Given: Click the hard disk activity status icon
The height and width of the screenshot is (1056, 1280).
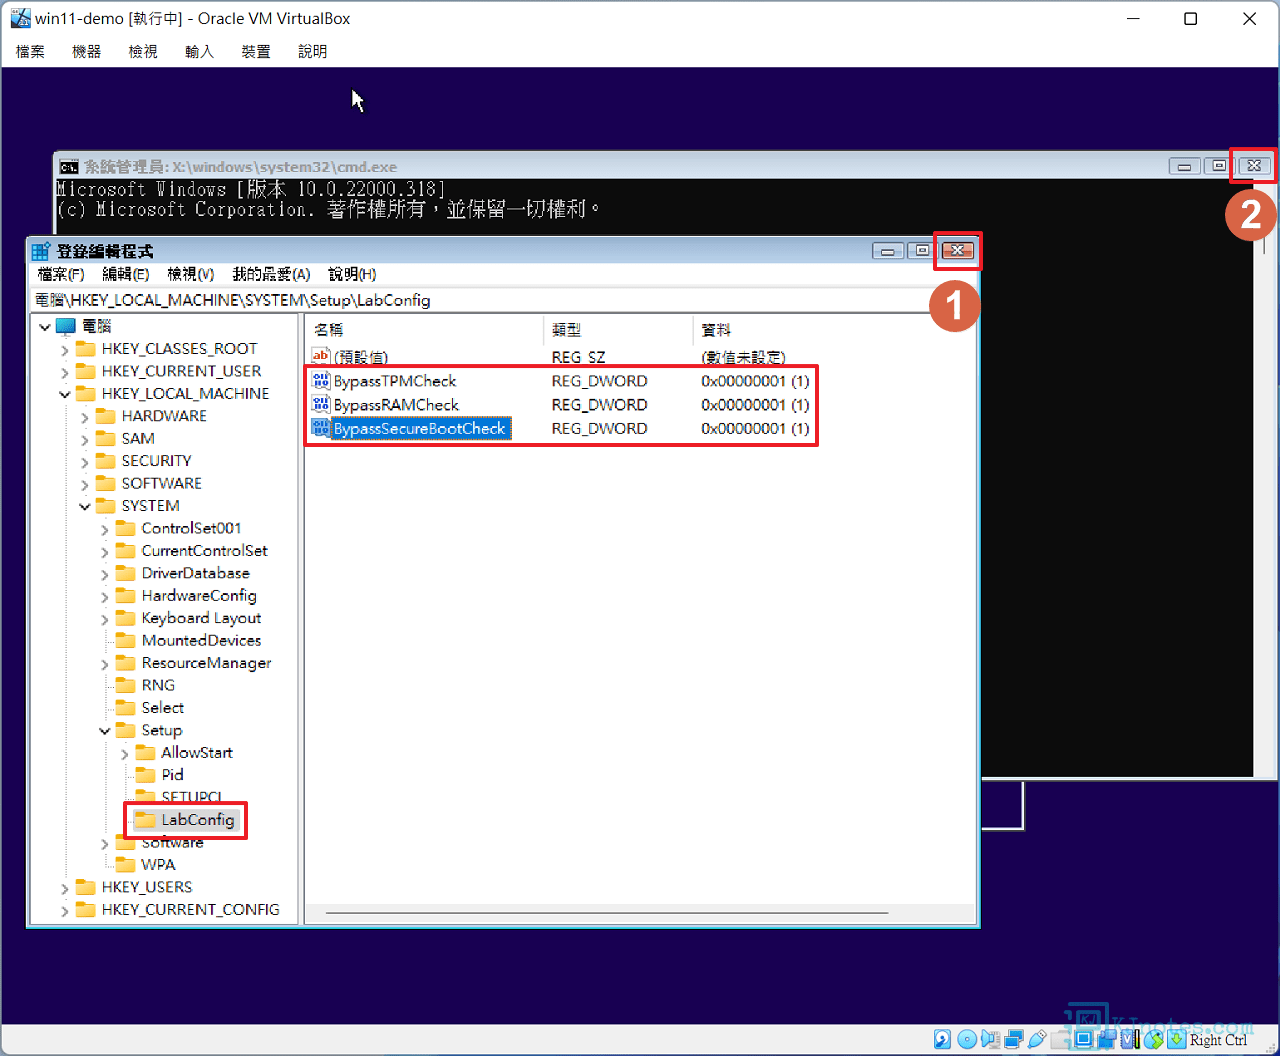Looking at the screenshot, I should 942,1039.
